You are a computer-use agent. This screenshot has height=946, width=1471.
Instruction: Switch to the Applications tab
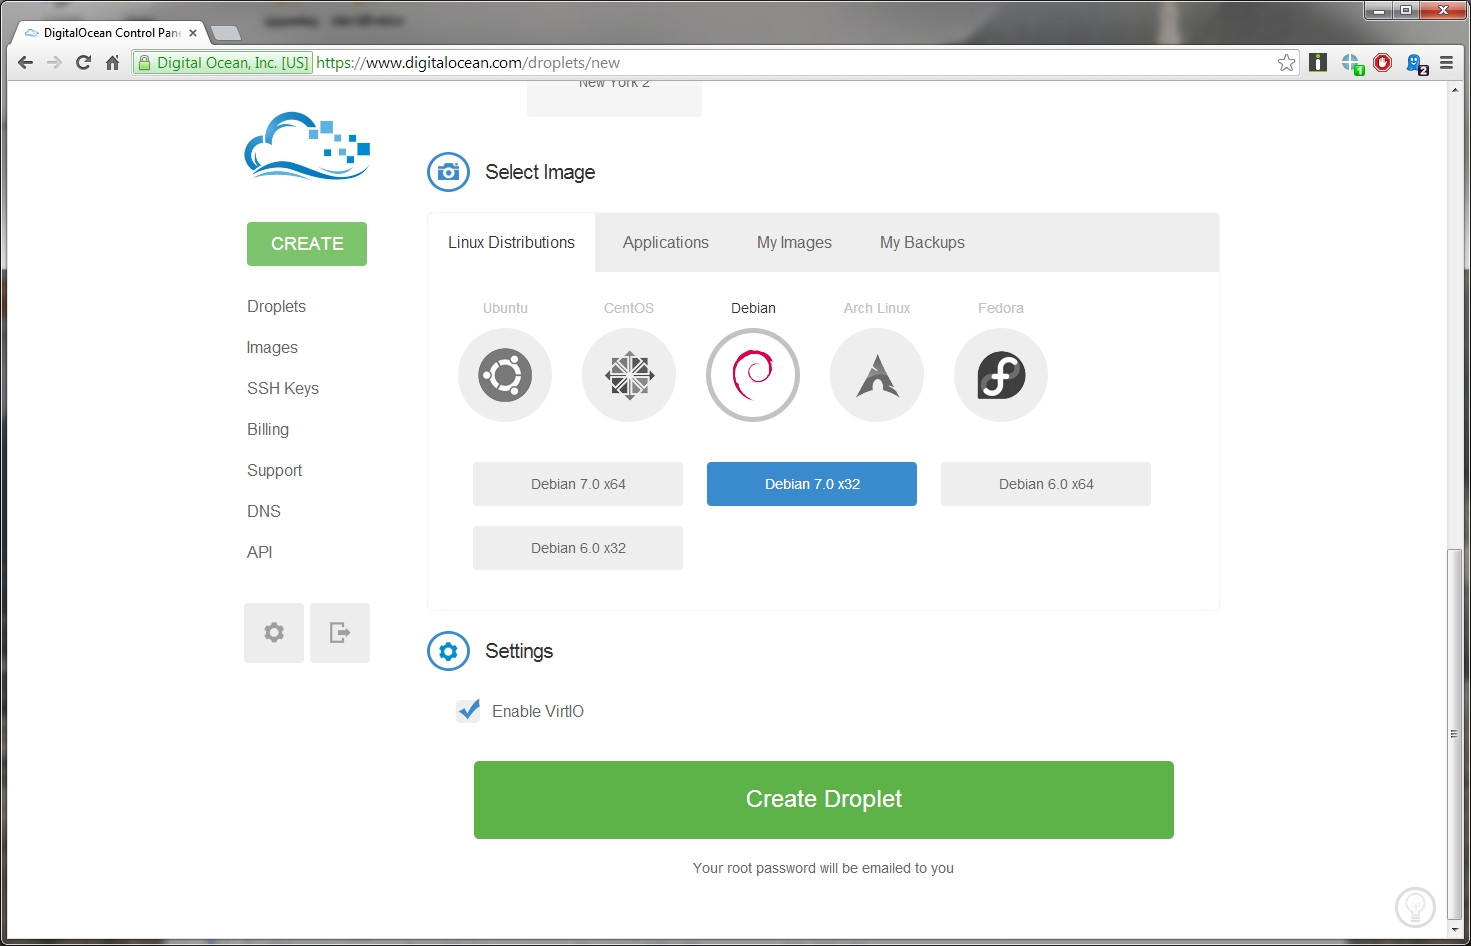point(665,242)
